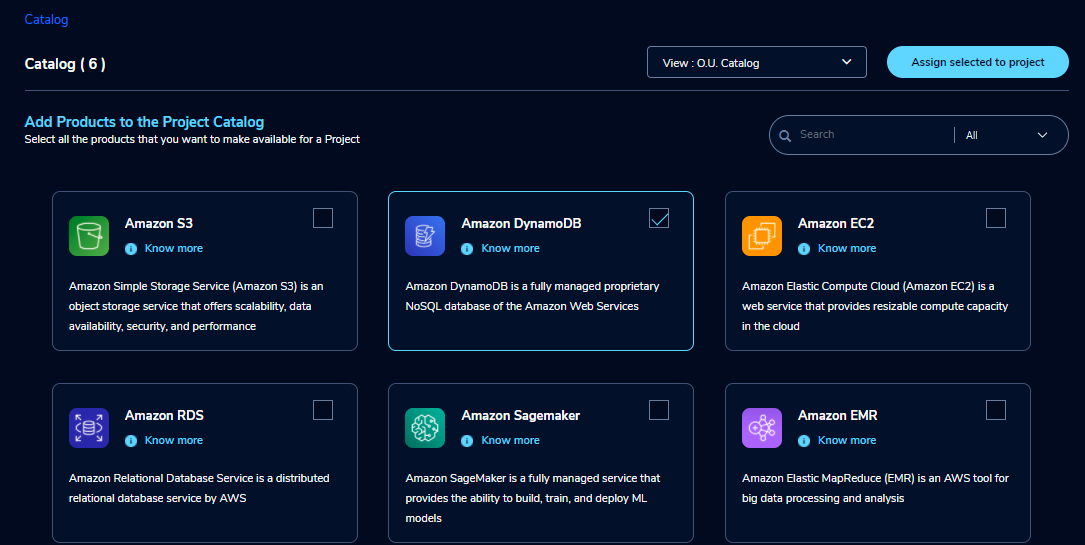The width and height of the screenshot is (1085, 545).
Task: Select the Amazon EC2 checkbox
Action: coord(996,218)
